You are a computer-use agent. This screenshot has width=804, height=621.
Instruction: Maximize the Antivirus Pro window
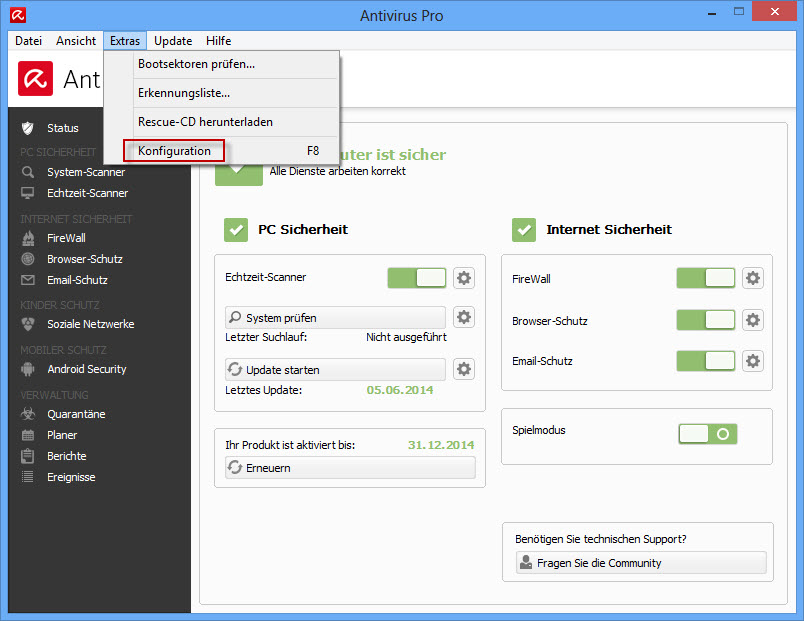click(x=739, y=11)
